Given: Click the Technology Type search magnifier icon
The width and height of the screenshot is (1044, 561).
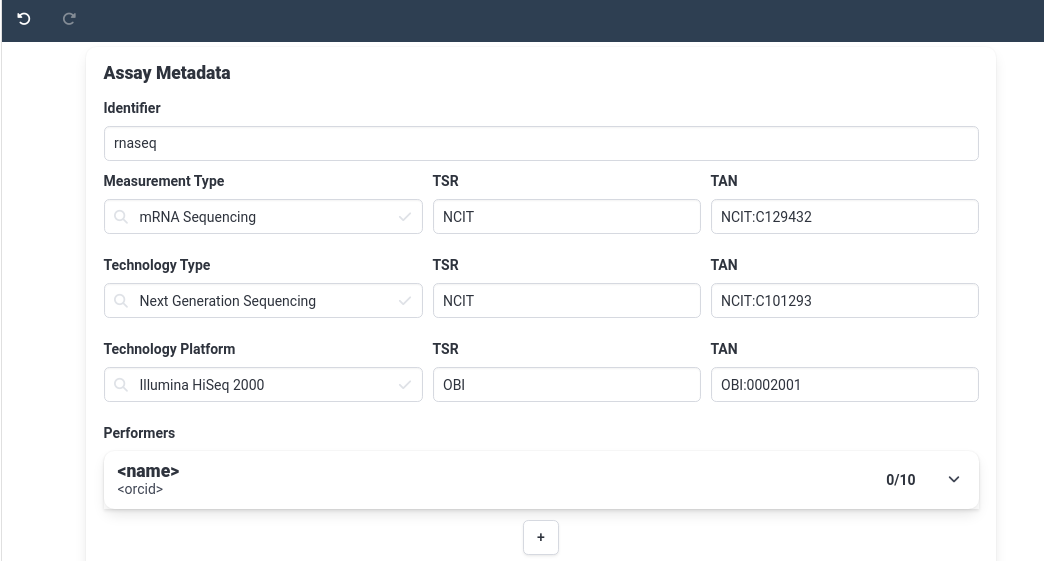Looking at the screenshot, I should tap(121, 301).
